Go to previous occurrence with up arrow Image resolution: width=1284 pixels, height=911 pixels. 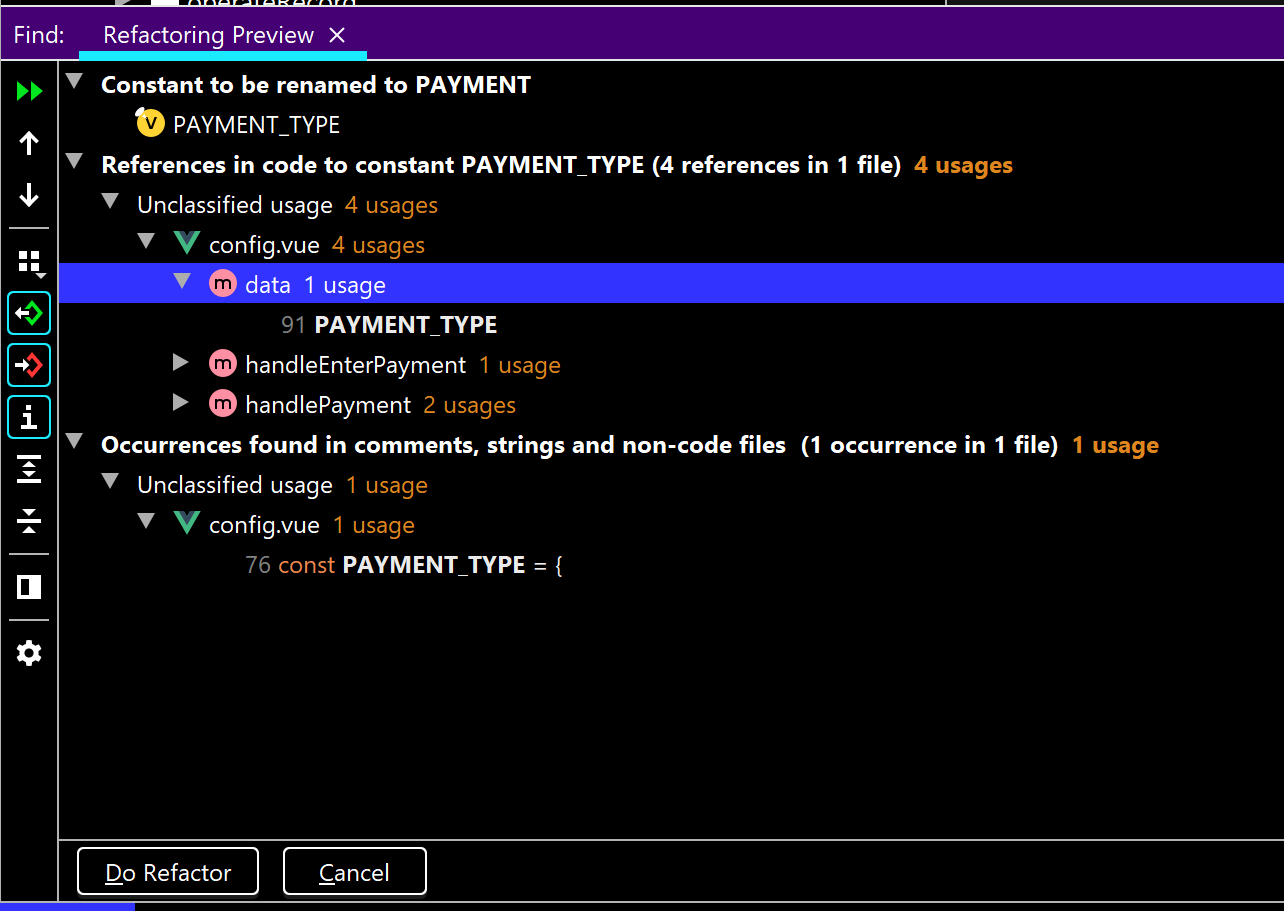click(29, 143)
